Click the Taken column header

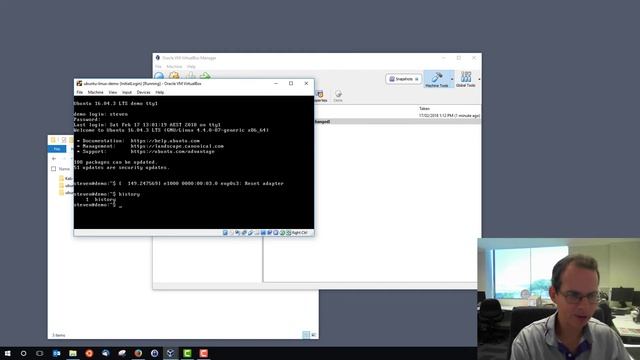(424, 109)
